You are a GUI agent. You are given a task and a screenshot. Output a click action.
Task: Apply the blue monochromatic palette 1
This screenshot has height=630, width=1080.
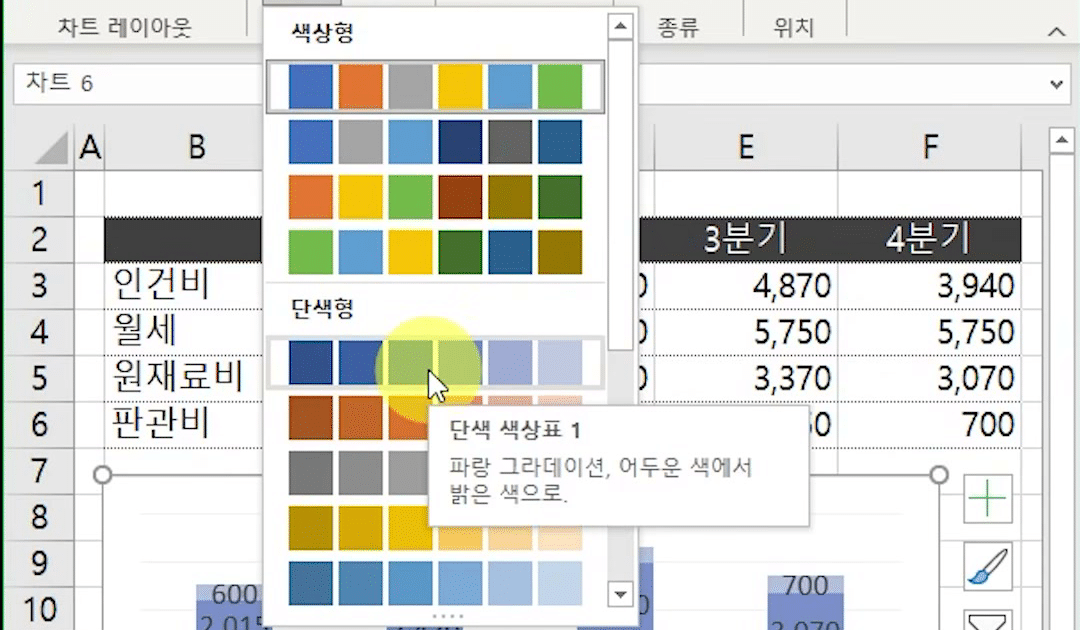[x=435, y=362]
